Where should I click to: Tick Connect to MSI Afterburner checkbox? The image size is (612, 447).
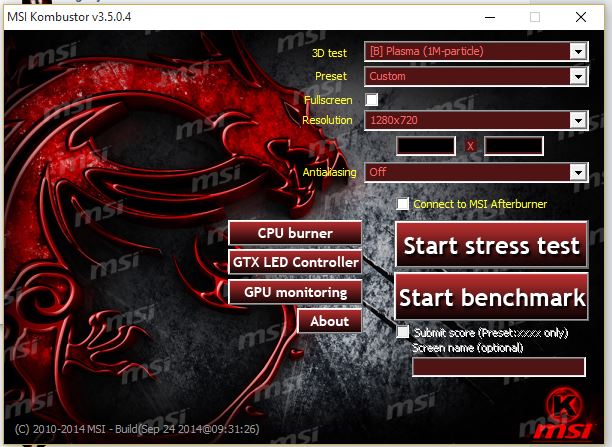click(x=403, y=204)
